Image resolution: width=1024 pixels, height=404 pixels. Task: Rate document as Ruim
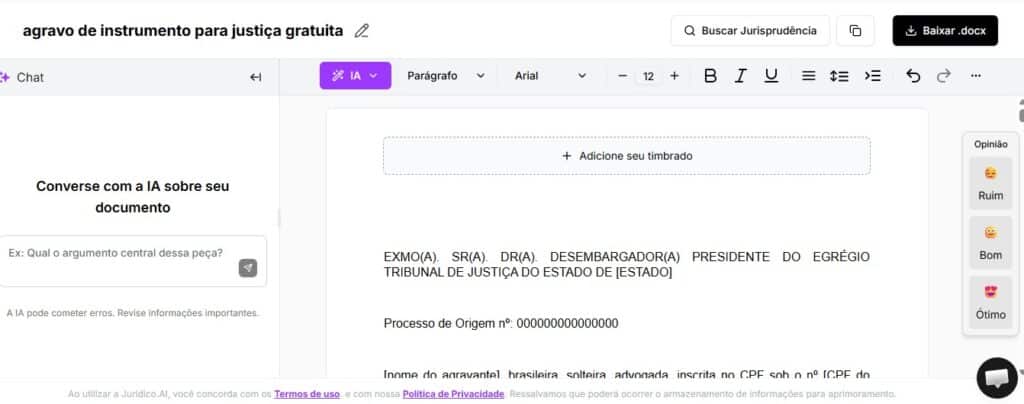pos(990,183)
